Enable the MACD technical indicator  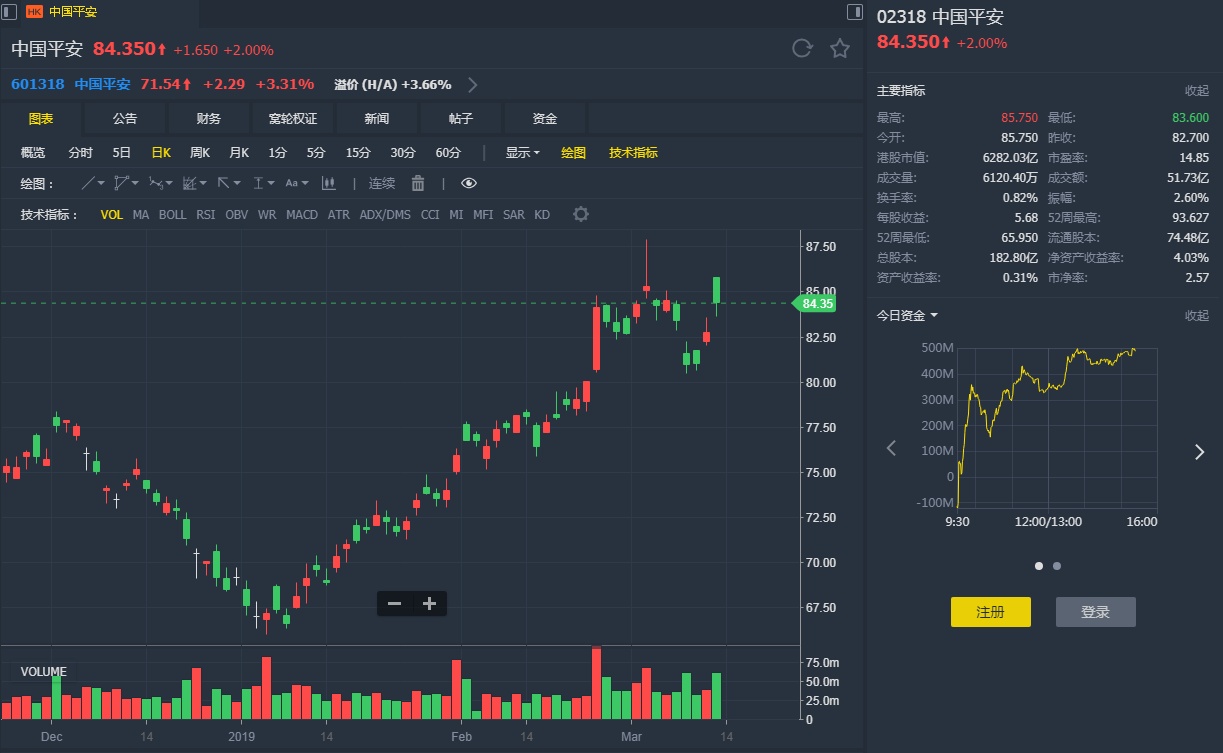tap(301, 214)
